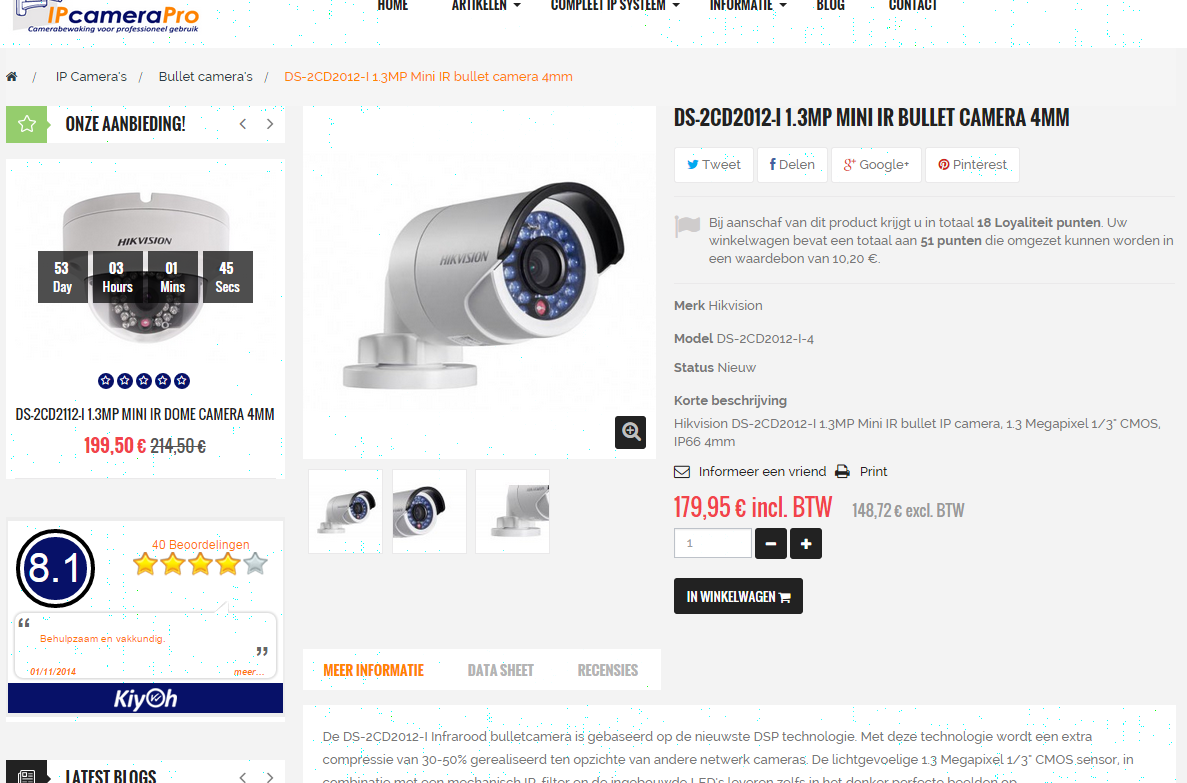Show next offer in Onze Aanbieding

(x=269, y=124)
